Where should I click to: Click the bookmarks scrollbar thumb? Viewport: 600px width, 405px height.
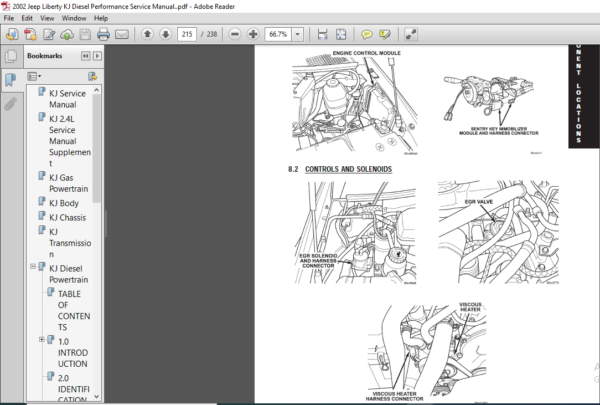(x=96, y=149)
